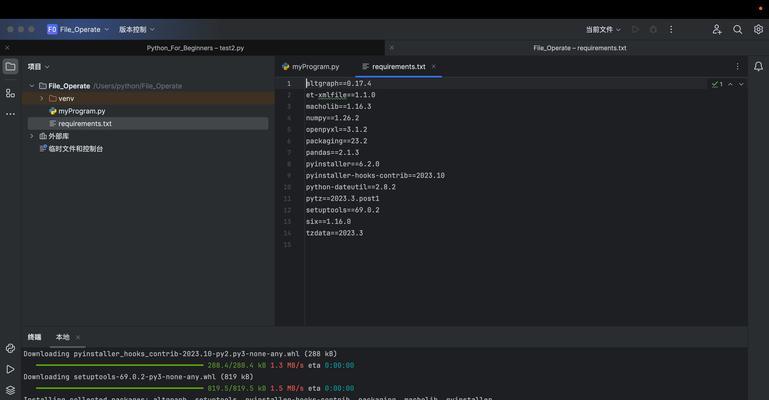Image resolution: width=769 pixels, height=400 pixels.
Task: Open Search Everywhere magnifier
Action: pyautogui.click(x=738, y=29)
